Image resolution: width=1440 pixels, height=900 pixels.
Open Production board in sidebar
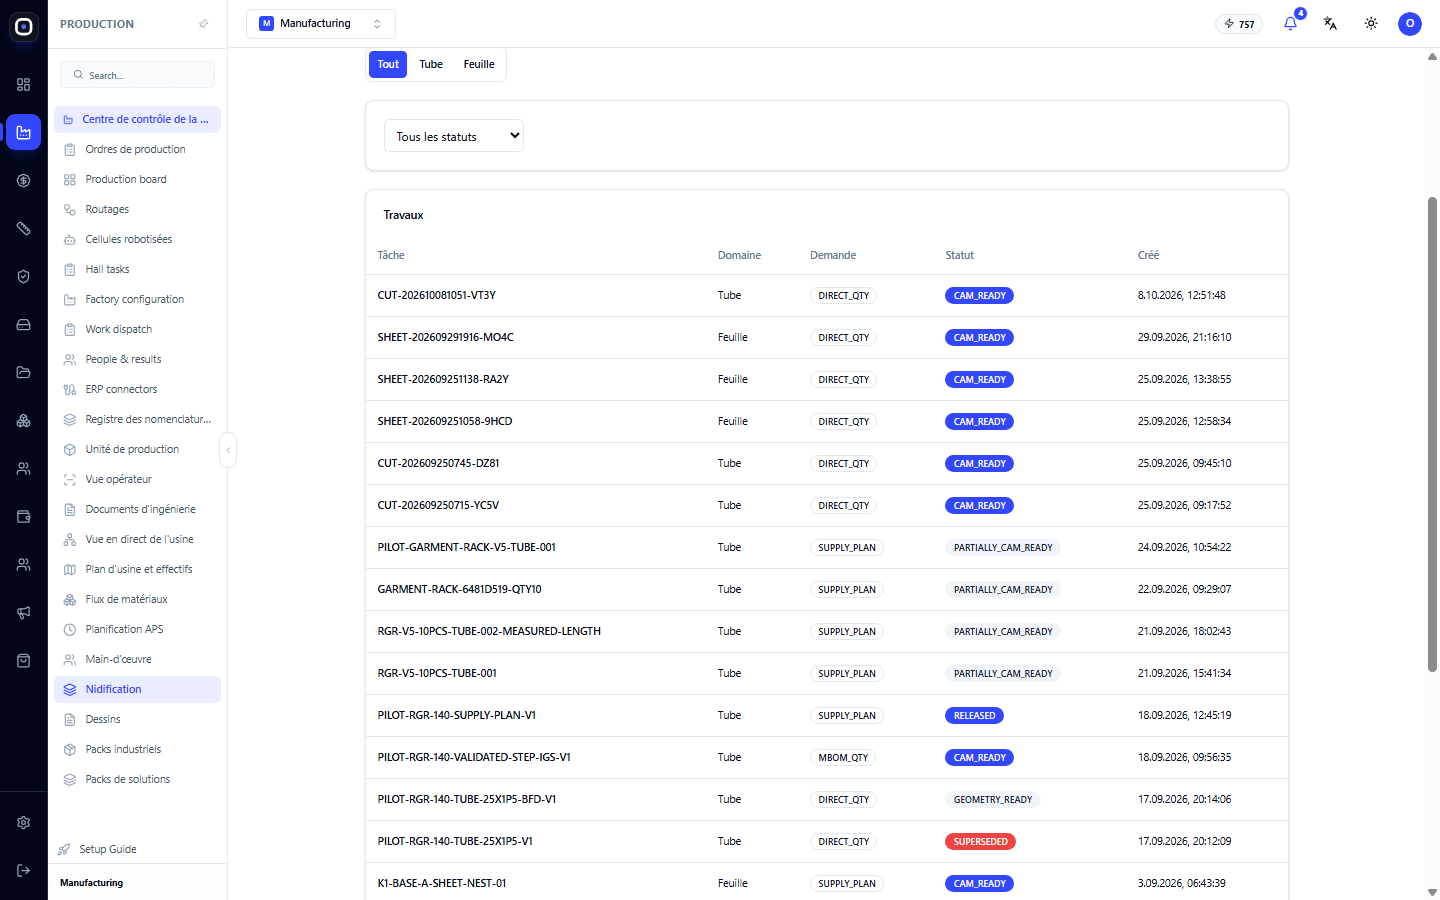pyautogui.click(x=138, y=179)
